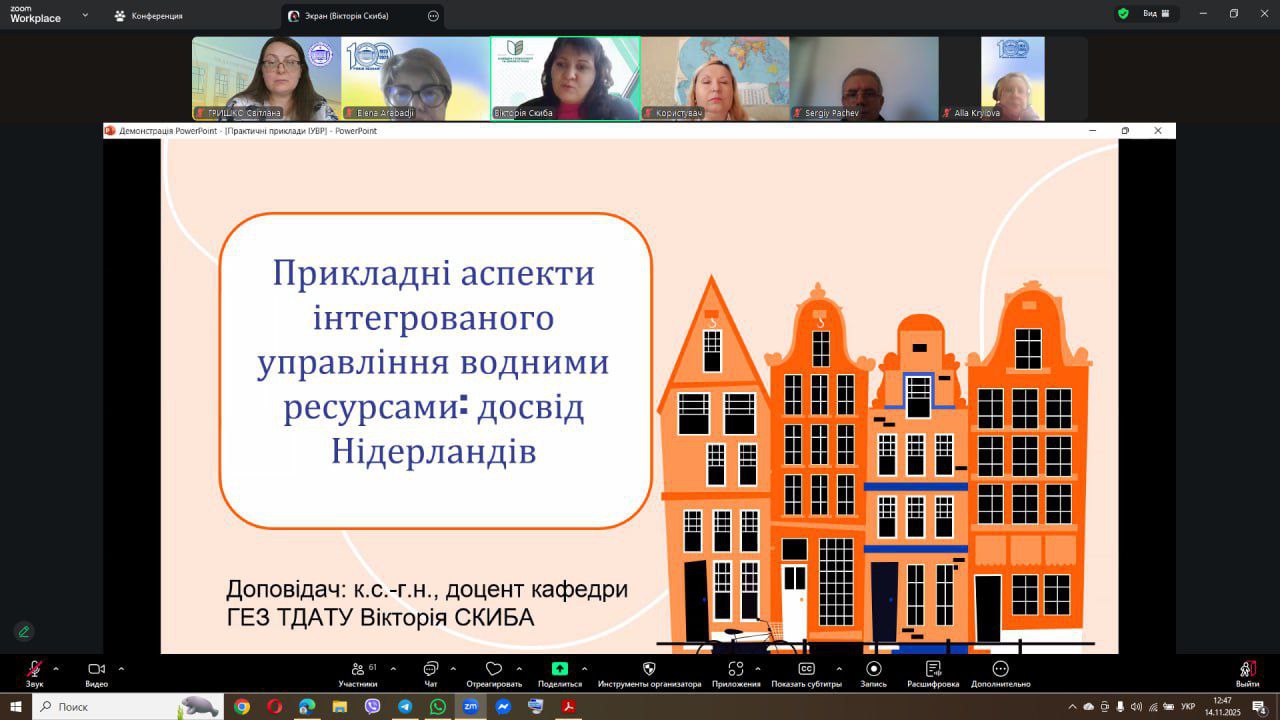Viewport: 1280px width, 720px height.
Task: Open the Дополнительно more options menu
Action: 1000,674
